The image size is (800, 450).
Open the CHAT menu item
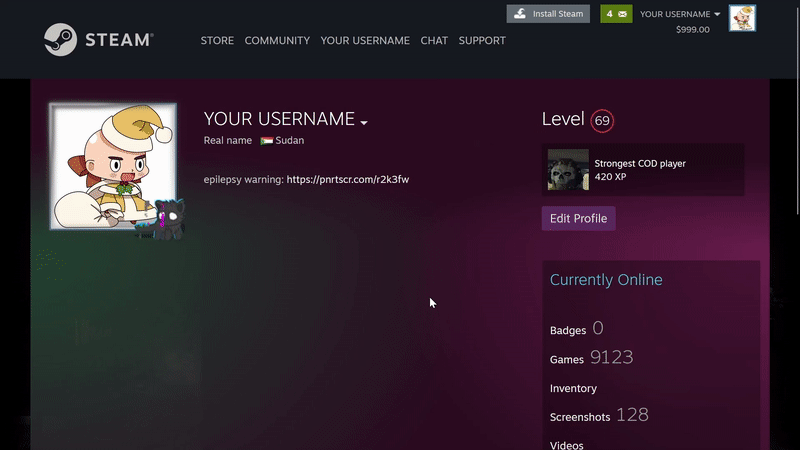pyautogui.click(x=434, y=40)
